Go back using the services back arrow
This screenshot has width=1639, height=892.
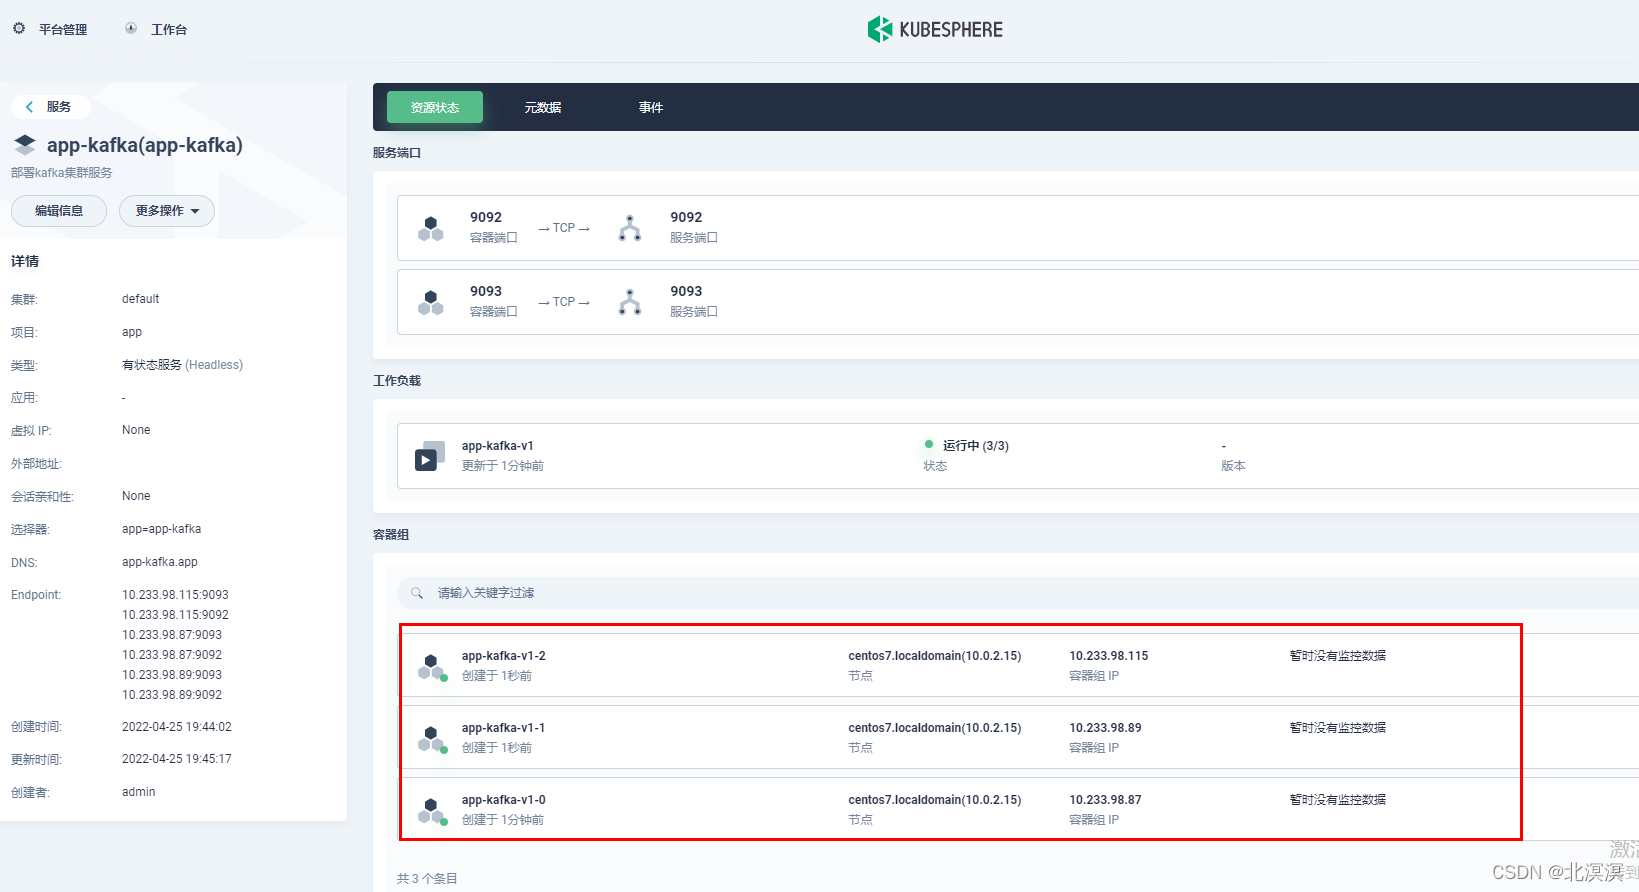tap(30, 107)
